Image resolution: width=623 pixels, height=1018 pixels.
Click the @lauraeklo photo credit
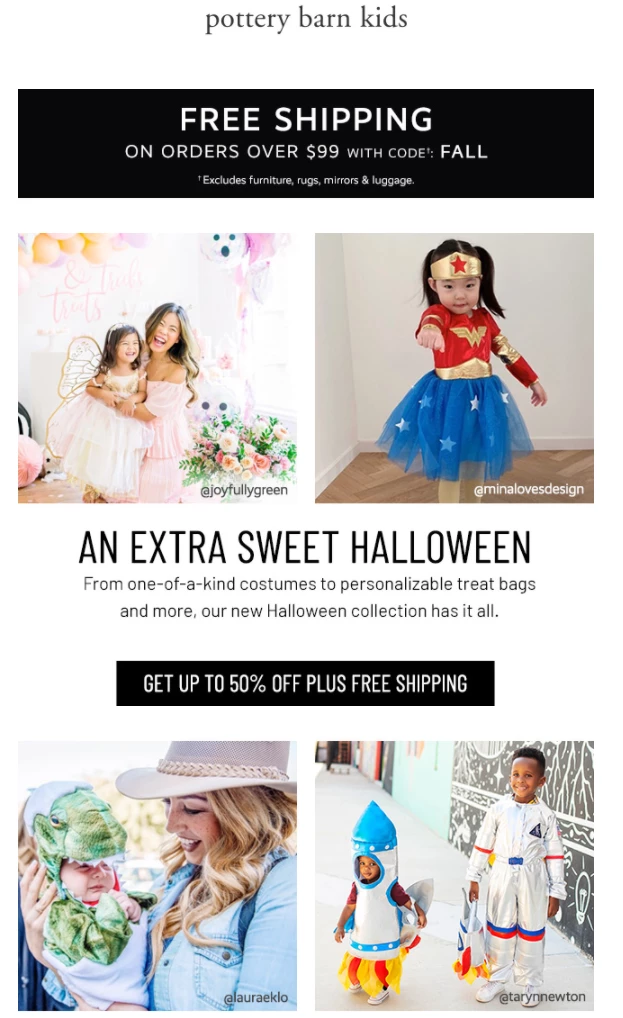point(256,998)
